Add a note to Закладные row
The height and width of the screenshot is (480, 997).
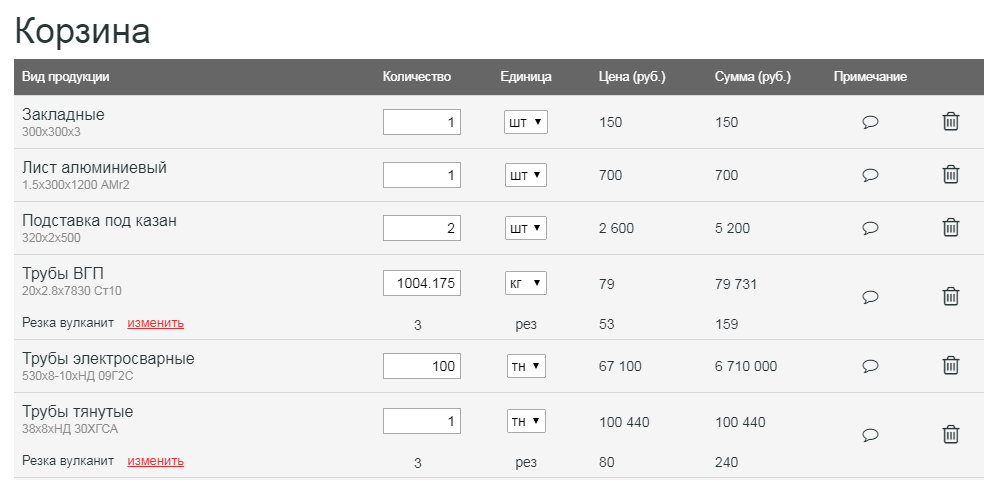click(x=870, y=121)
